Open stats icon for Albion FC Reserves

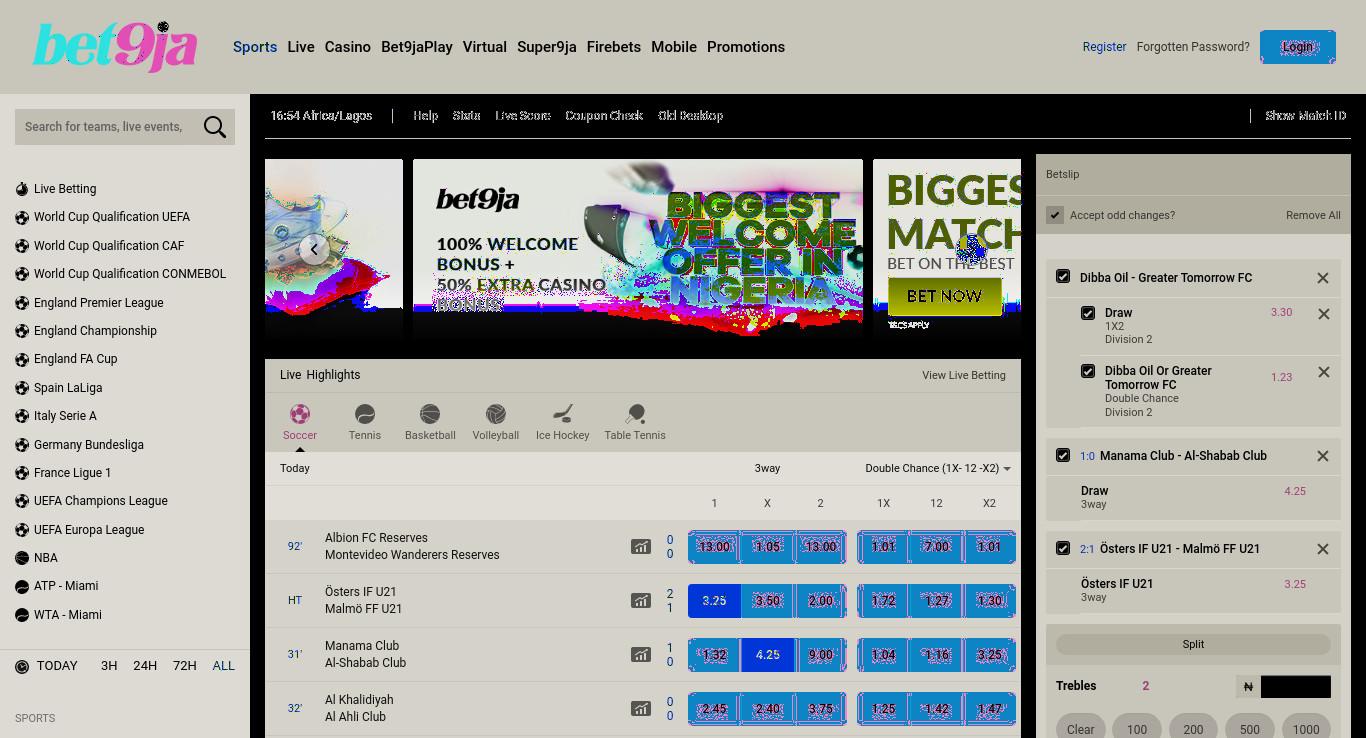coord(640,547)
